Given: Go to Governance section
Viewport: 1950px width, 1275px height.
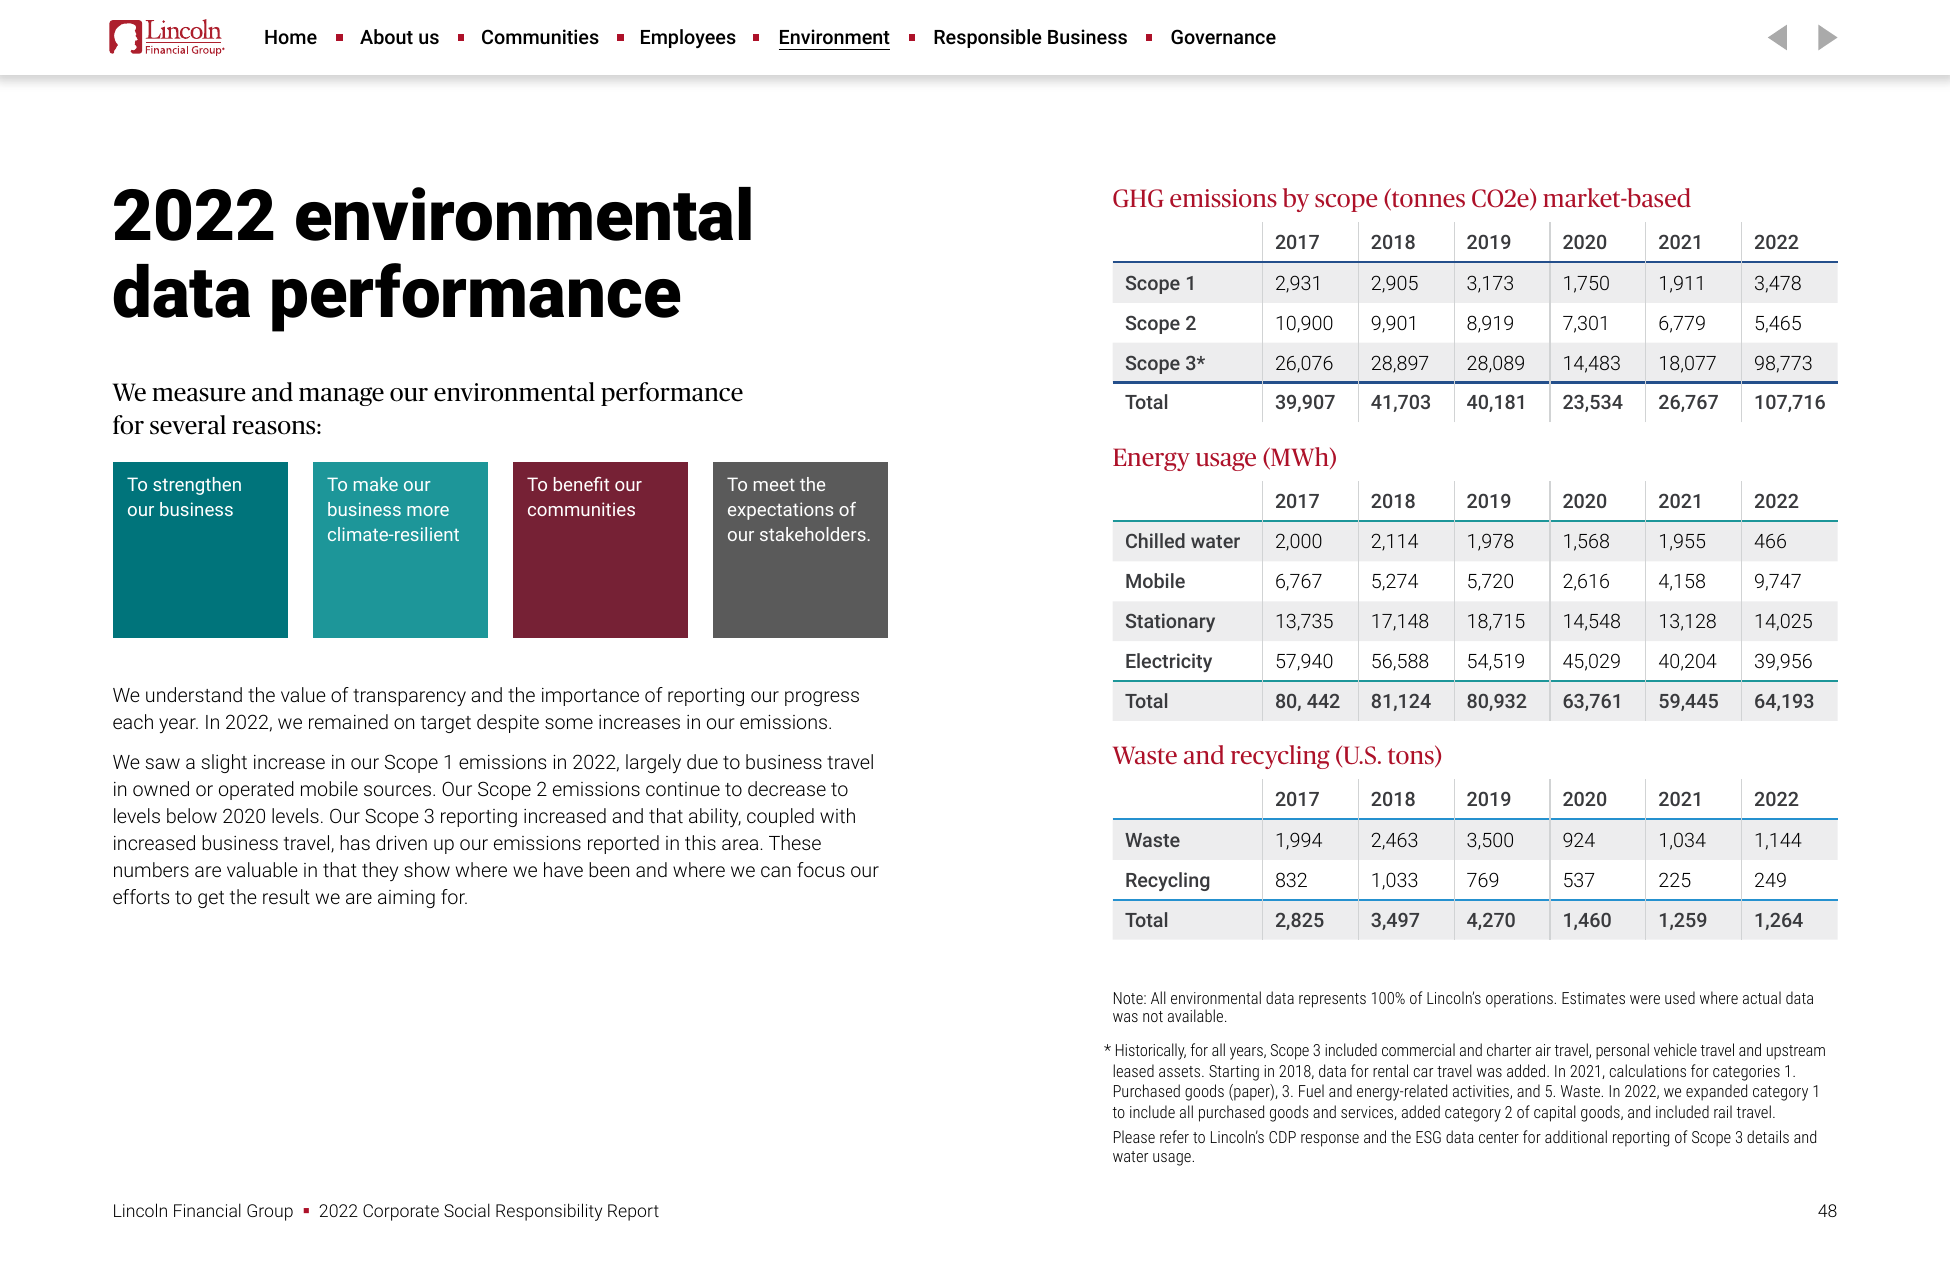Looking at the screenshot, I should (x=1223, y=37).
